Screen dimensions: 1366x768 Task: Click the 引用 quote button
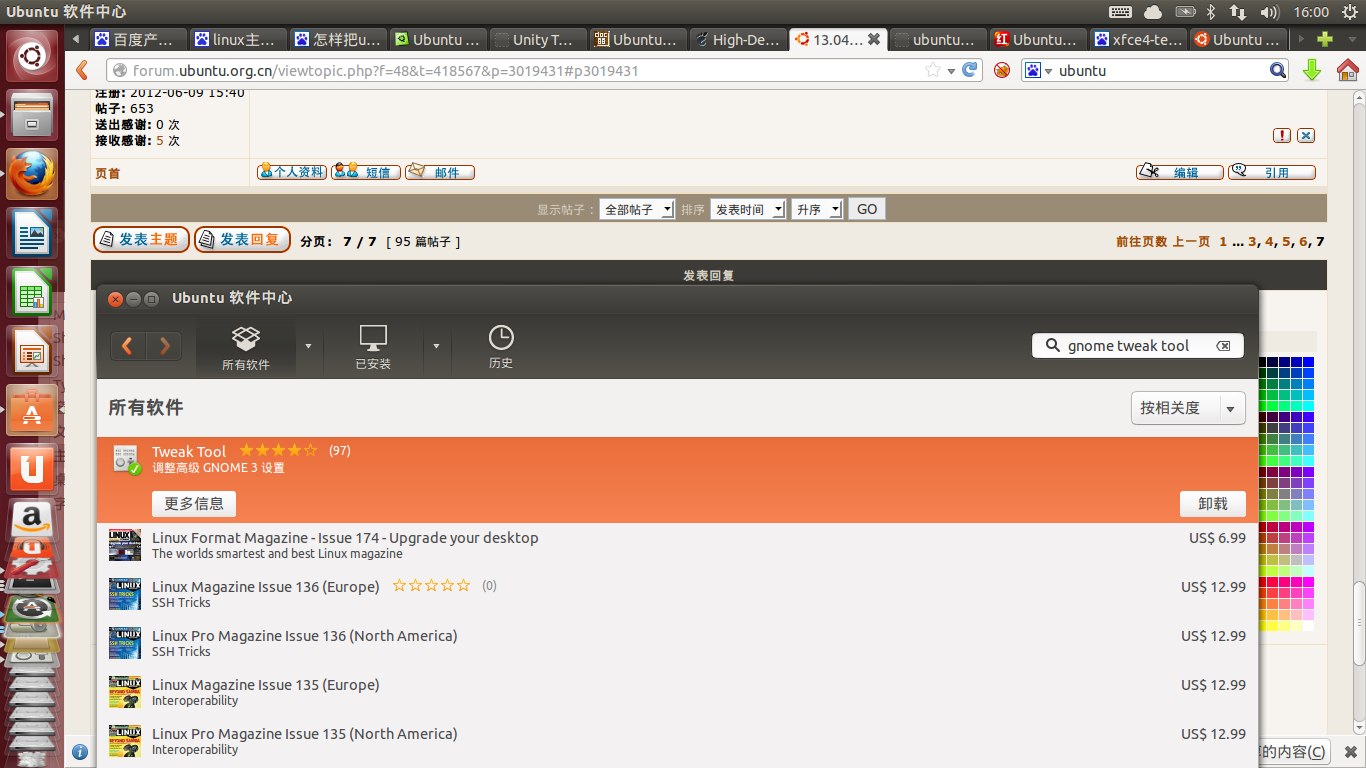click(1272, 172)
